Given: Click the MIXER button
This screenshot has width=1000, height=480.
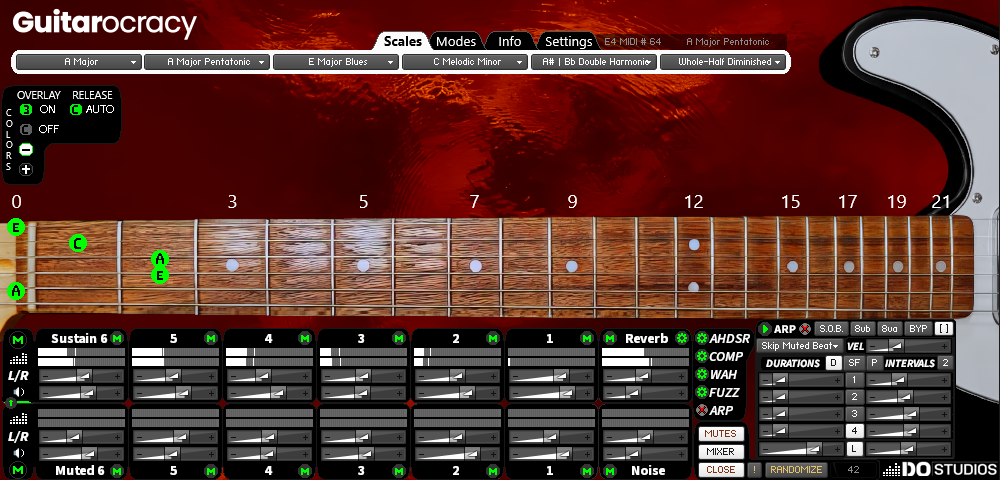Looking at the screenshot, I should coord(720,451).
